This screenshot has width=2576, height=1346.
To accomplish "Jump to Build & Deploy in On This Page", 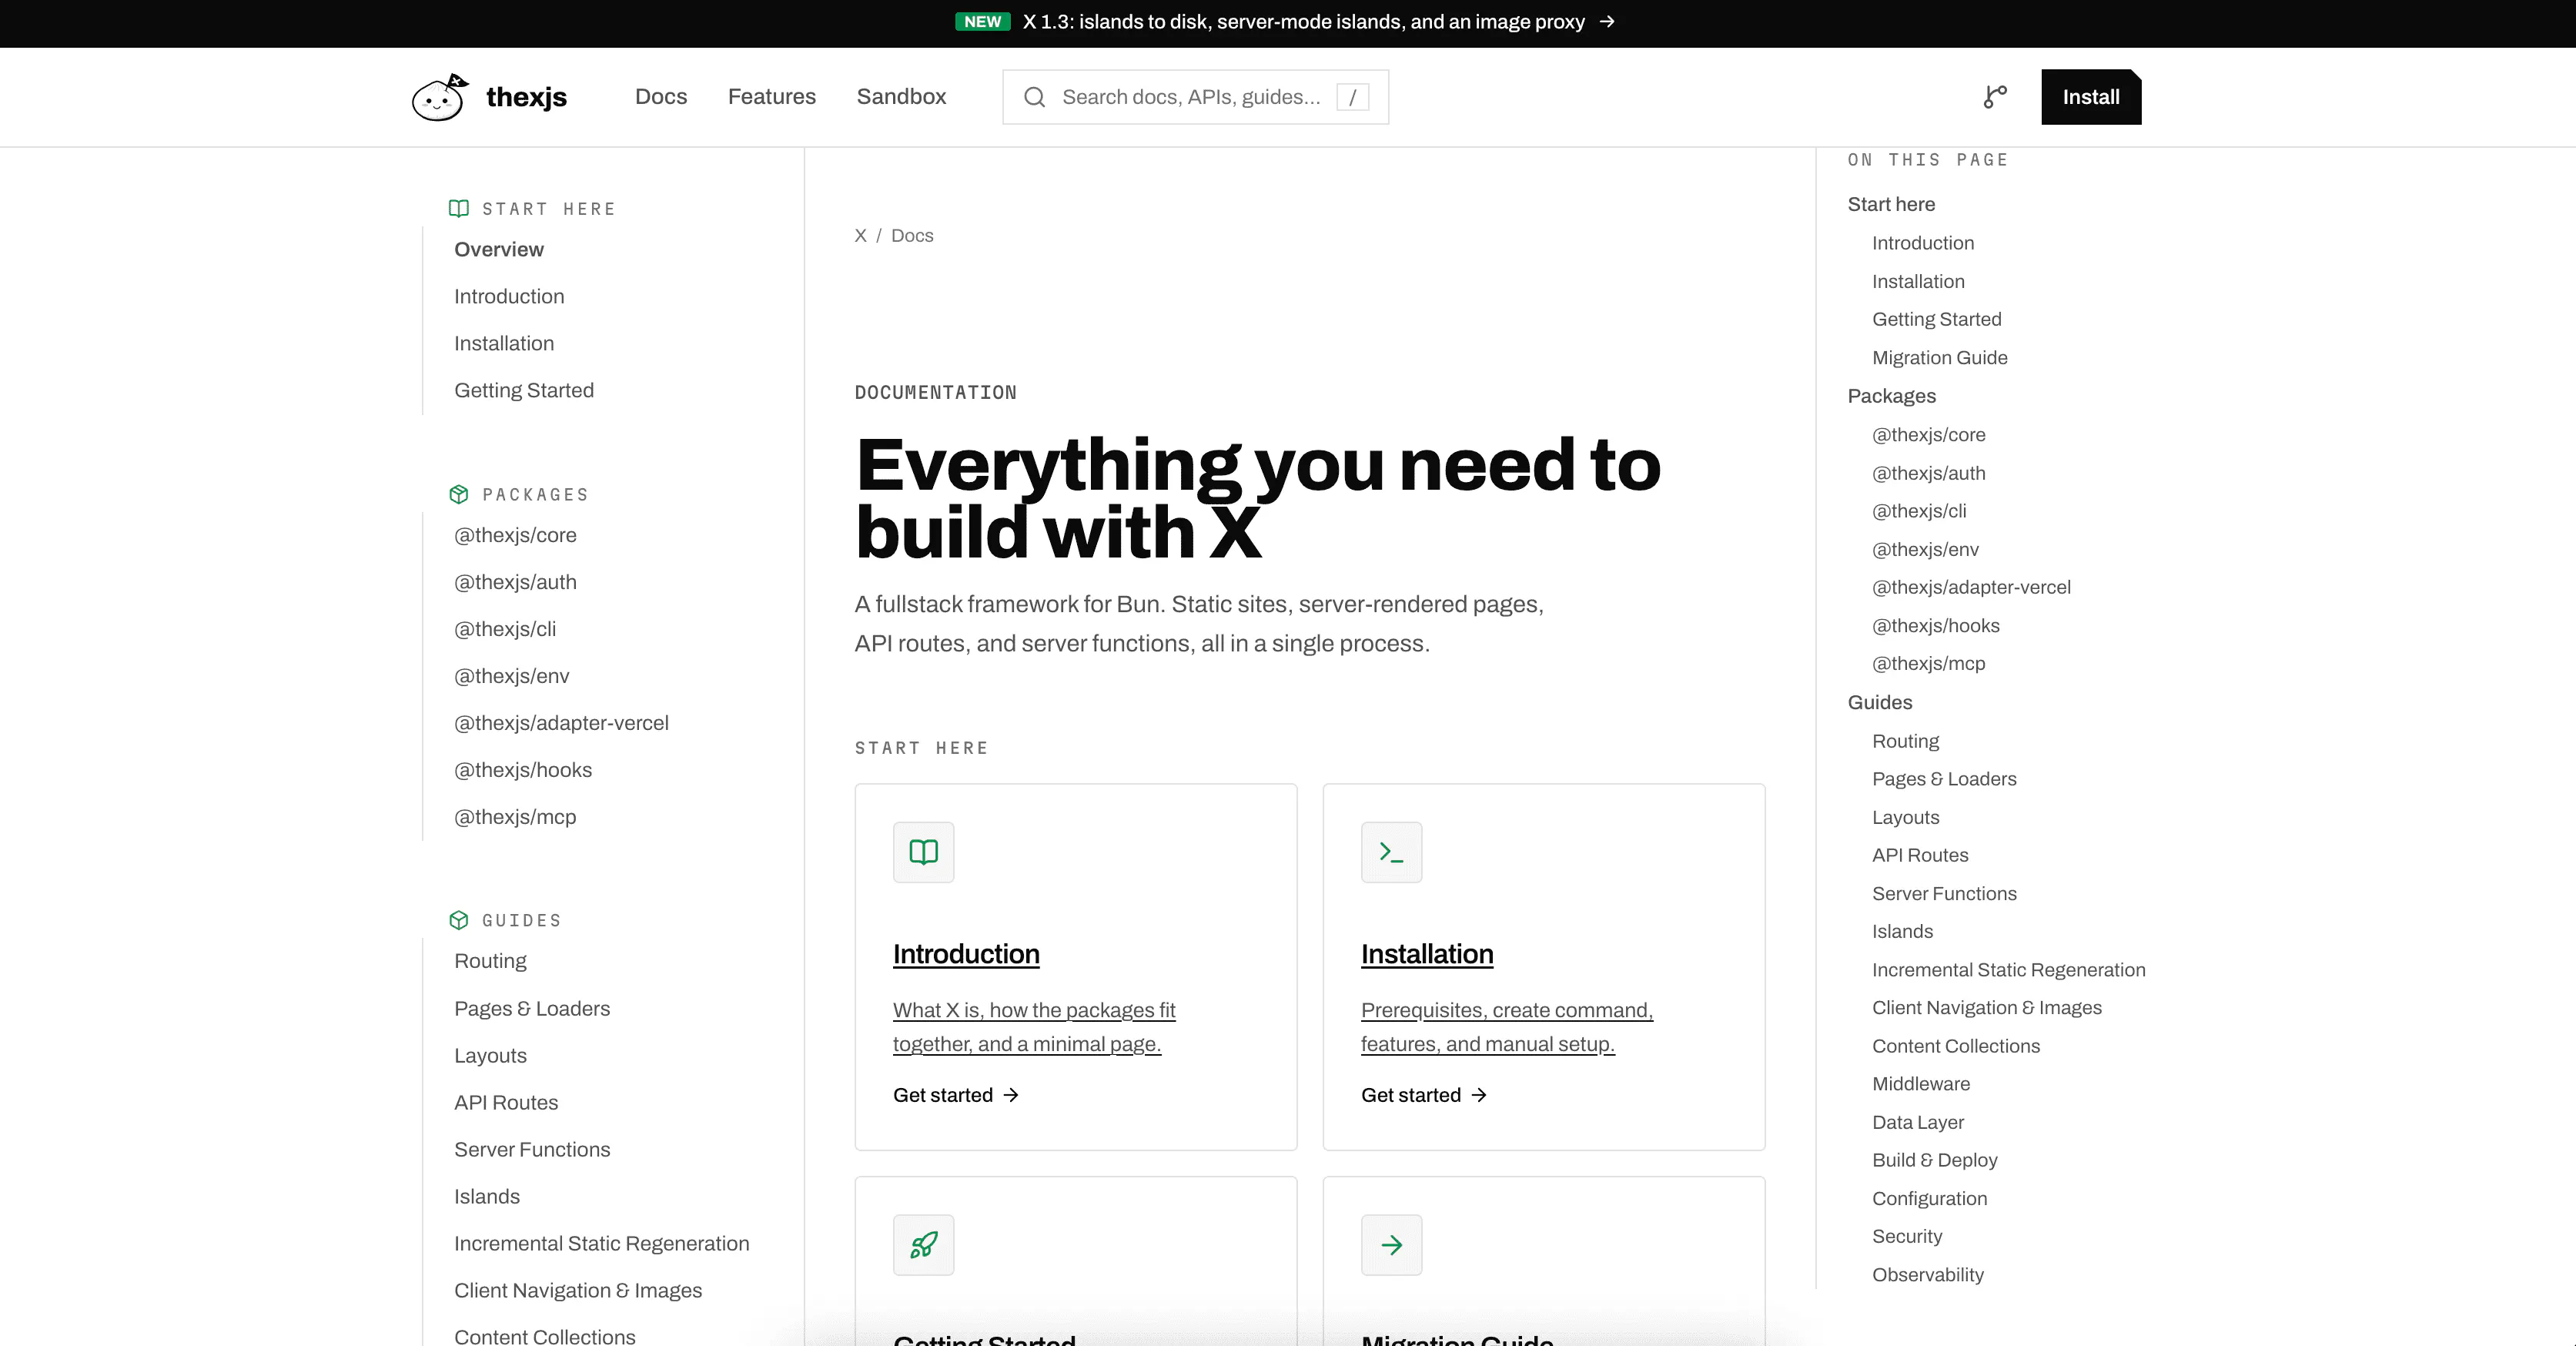I will tap(1934, 1160).
